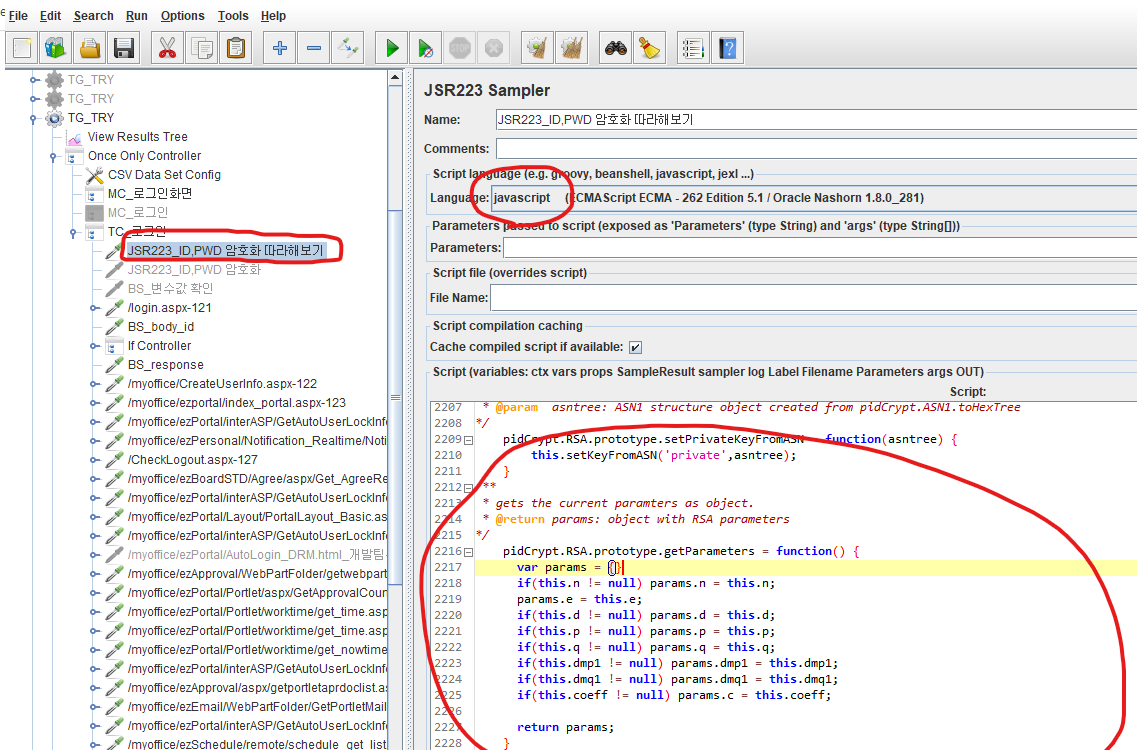Expand the /myoffice/CreateUserInfo.aspx-122 node

(x=94, y=384)
